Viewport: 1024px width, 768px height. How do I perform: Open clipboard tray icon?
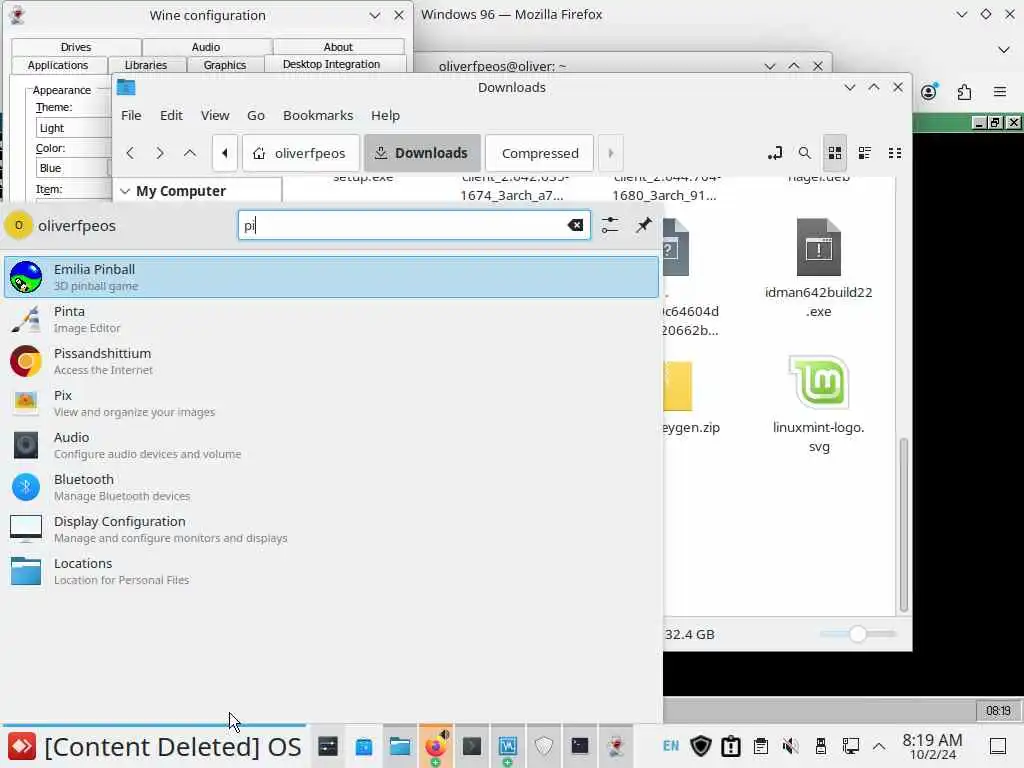[760, 746]
